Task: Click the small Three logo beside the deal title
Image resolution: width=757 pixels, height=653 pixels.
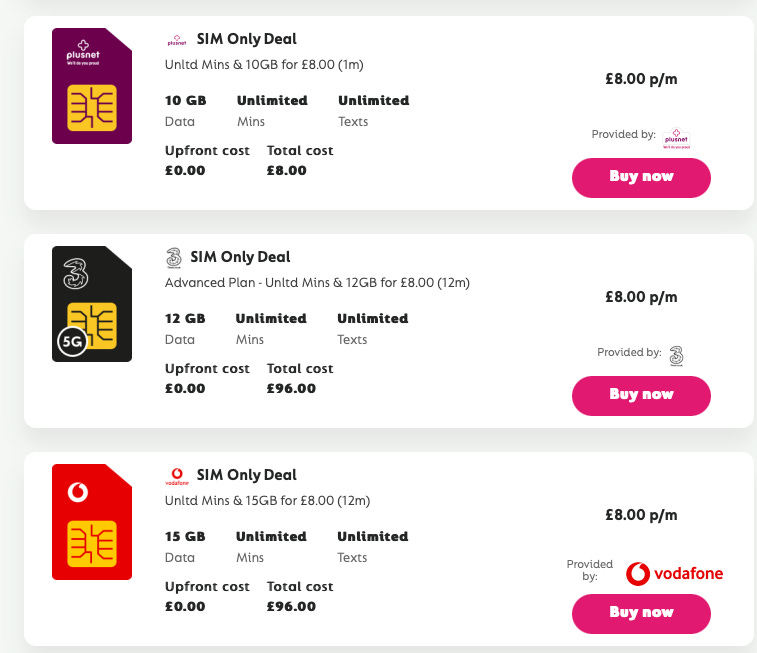Action: click(173, 258)
